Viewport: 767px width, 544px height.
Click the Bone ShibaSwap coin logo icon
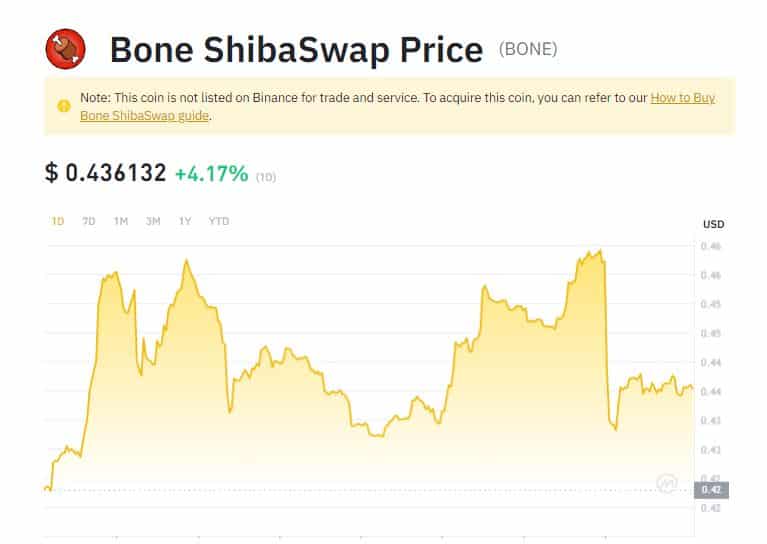66,49
